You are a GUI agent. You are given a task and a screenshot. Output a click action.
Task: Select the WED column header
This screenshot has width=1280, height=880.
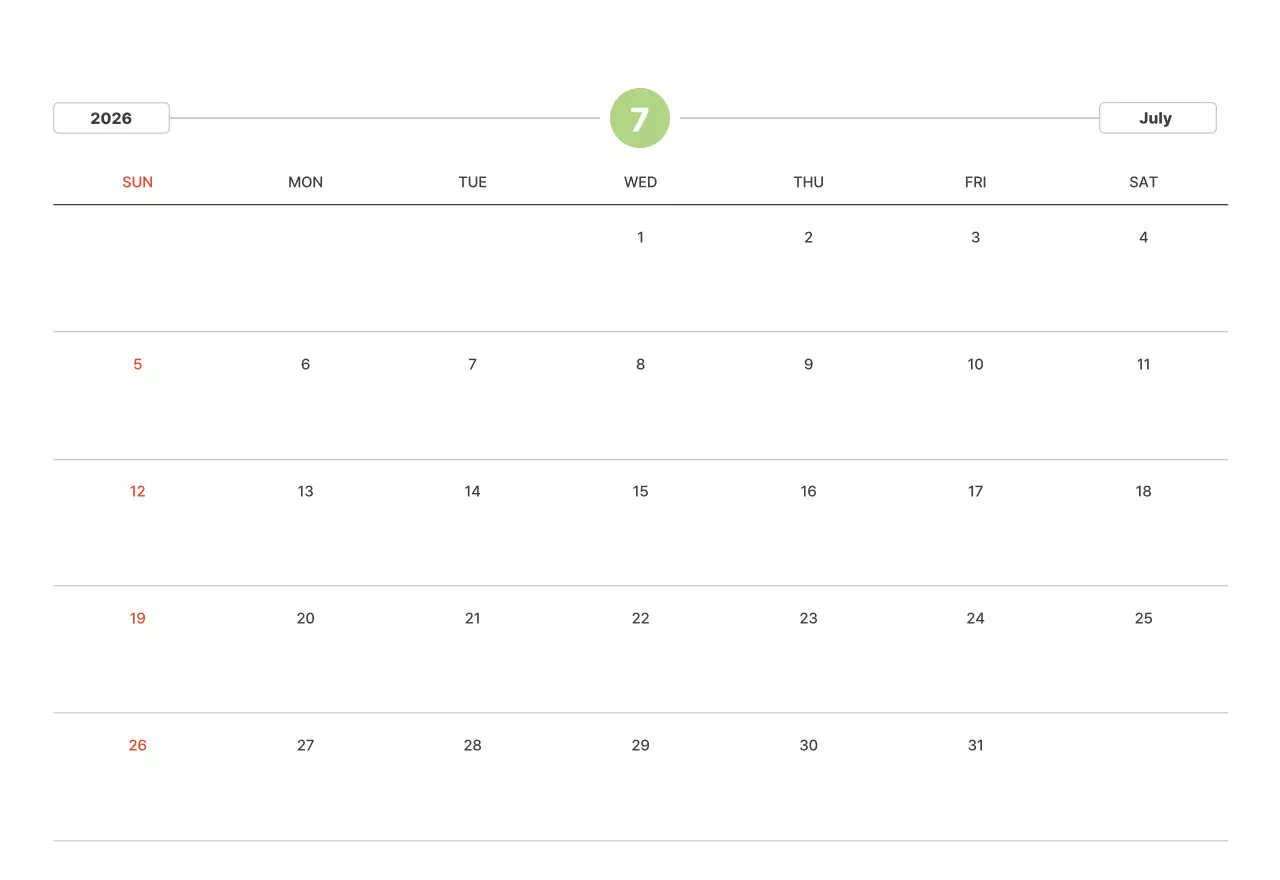point(640,182)
